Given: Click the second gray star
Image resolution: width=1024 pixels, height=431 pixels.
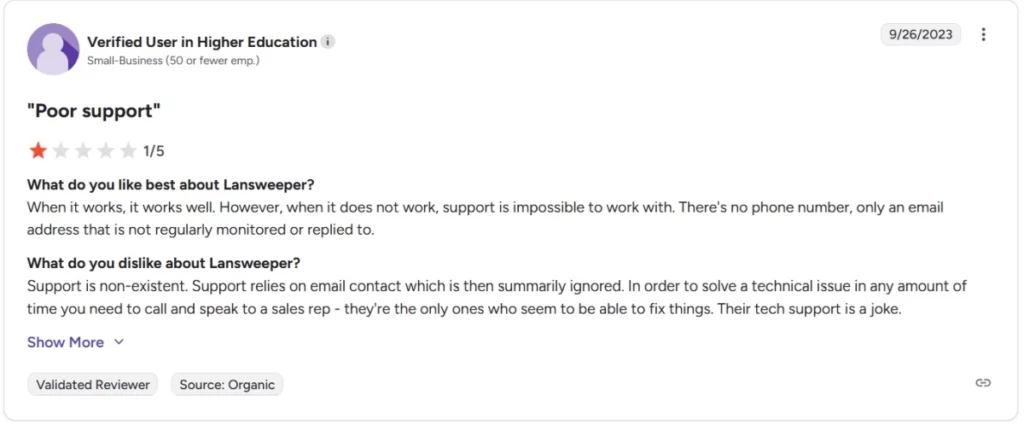Looking at the screenshot, I should point(61,151).
